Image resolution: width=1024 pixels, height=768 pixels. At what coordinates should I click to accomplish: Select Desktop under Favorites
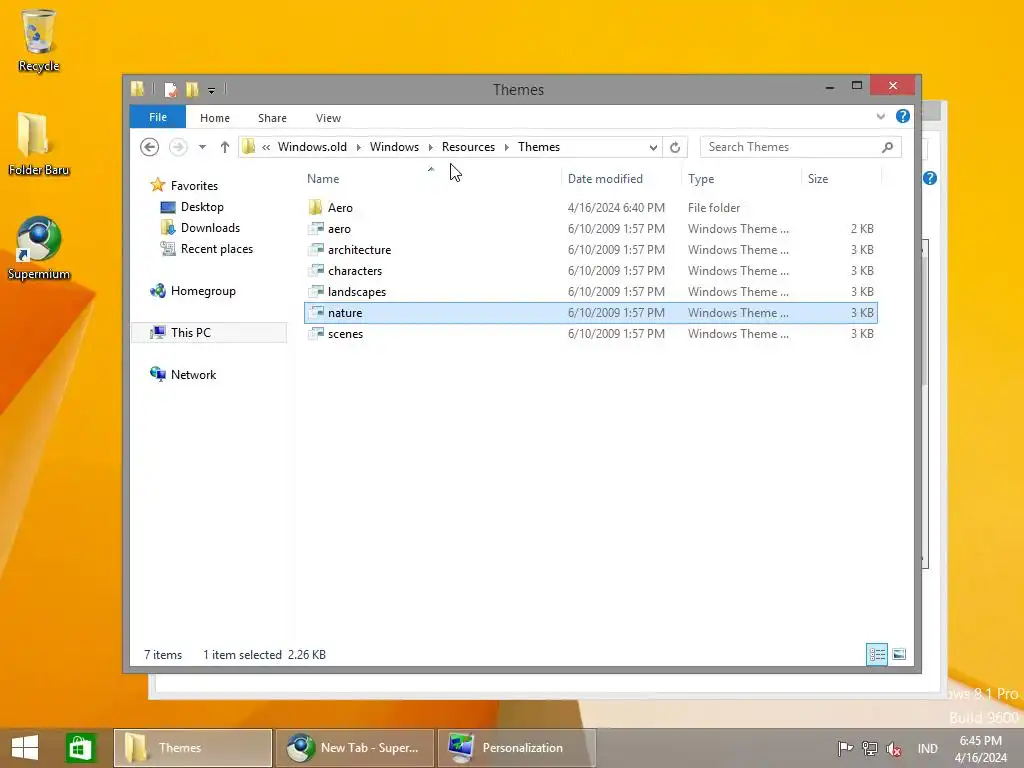[x=202, y=207]
